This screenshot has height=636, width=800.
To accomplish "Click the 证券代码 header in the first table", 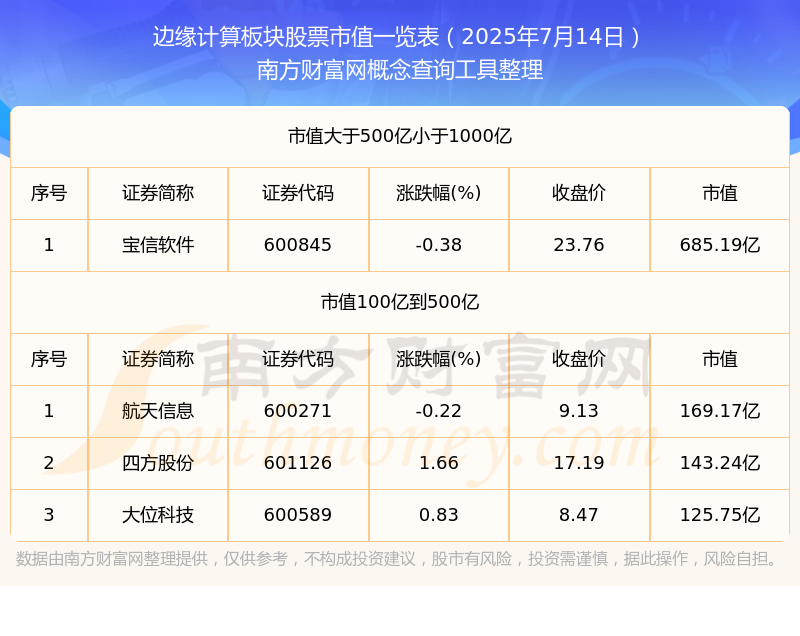I will [x=298, y=193].
